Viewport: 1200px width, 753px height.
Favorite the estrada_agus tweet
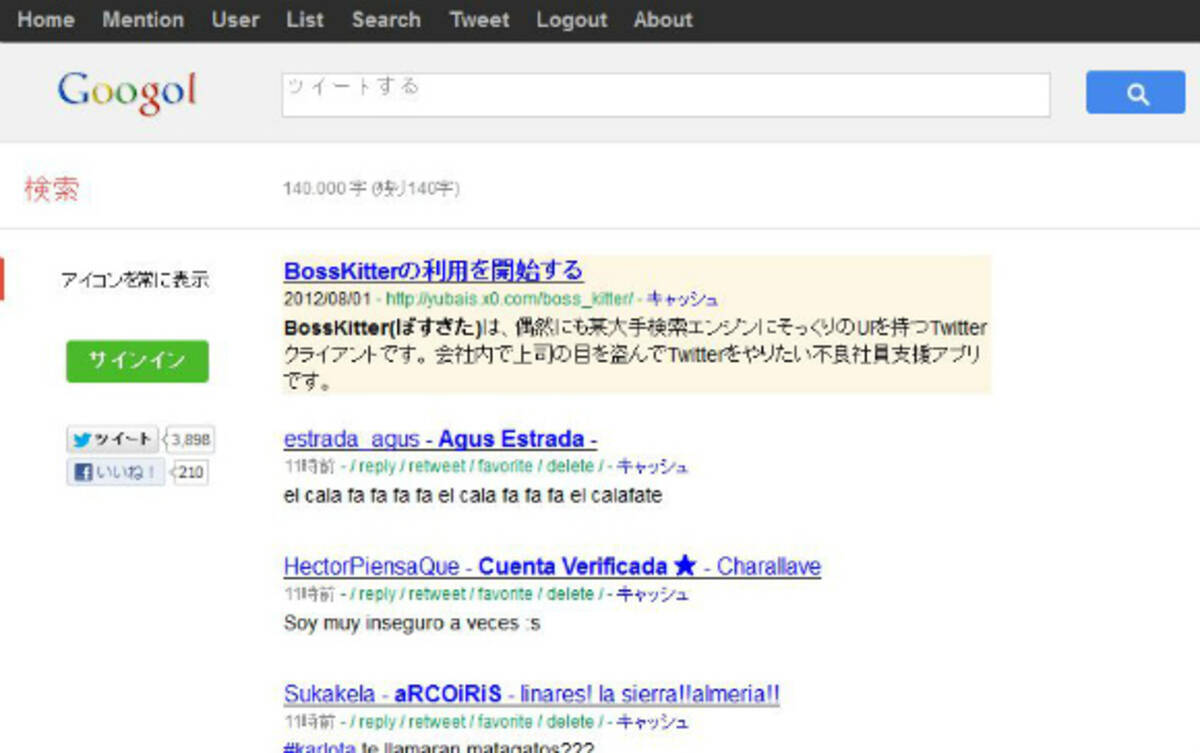click(505, 466)
